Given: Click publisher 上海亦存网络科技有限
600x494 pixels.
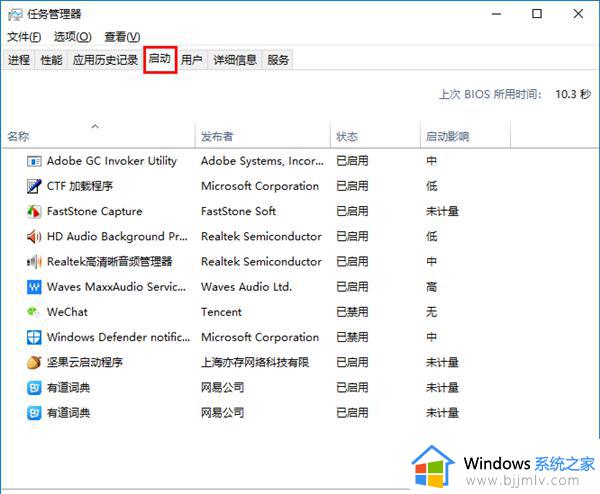Looking at the screenshot, I should pos(255,362).
